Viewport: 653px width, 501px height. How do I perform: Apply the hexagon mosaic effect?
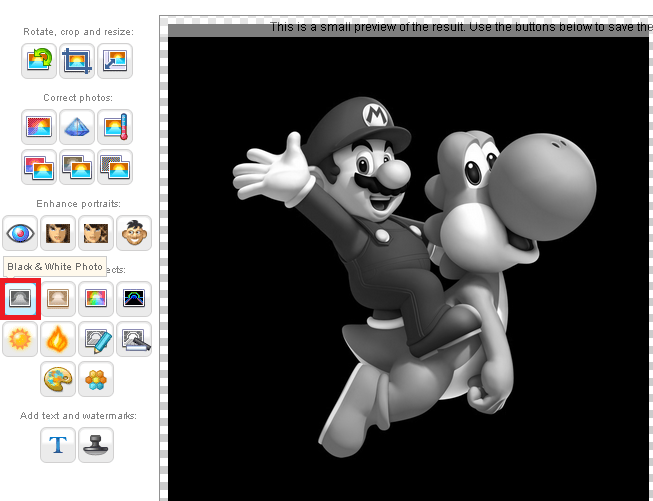(x=96, y=379)
